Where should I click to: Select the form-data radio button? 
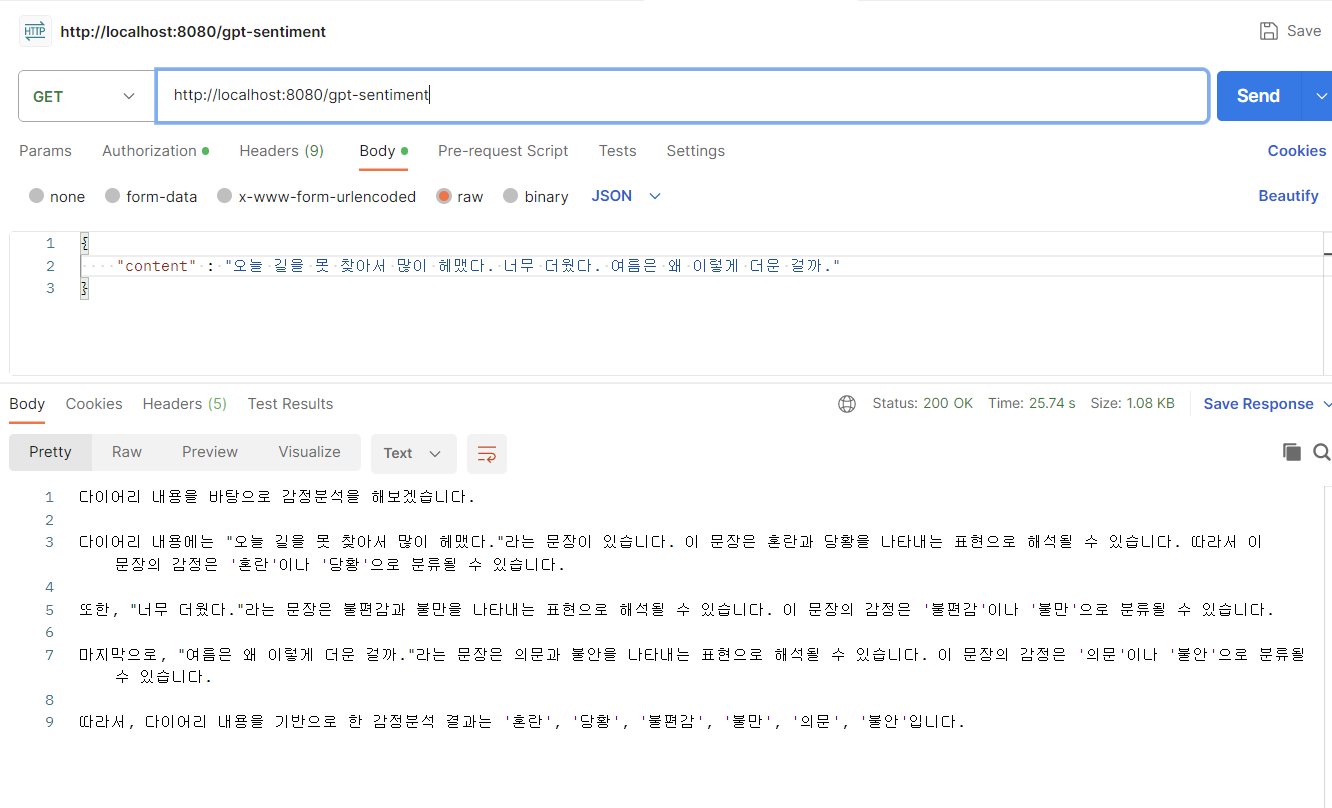click(113, 196)
